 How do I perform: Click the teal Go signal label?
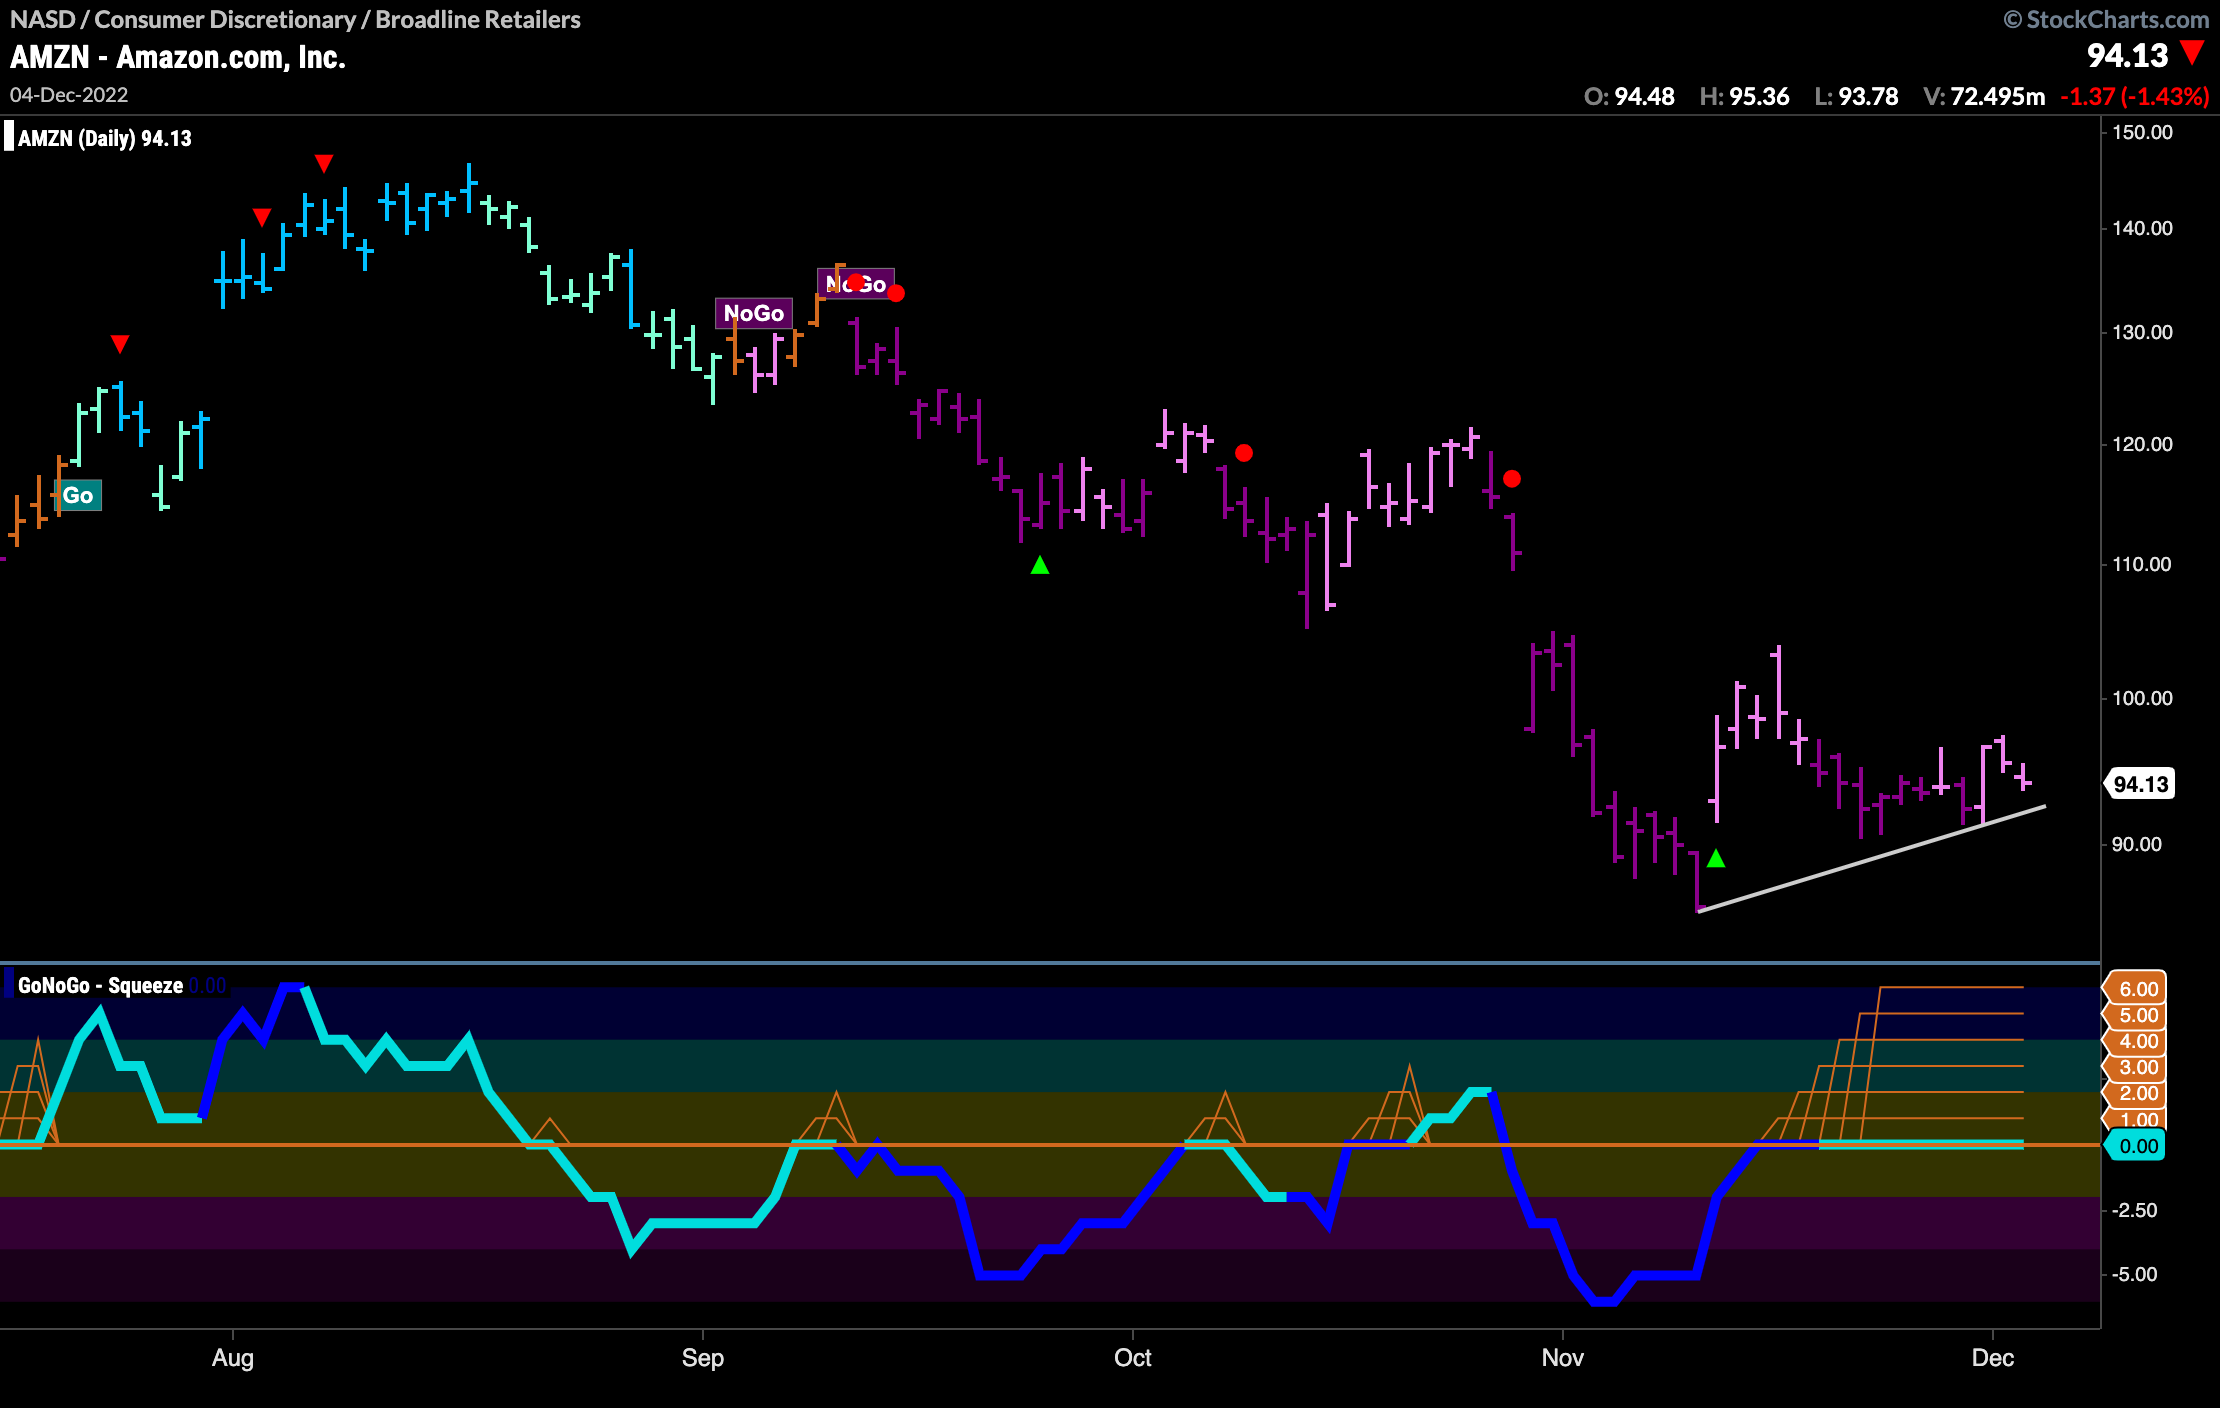click(79, 495)
